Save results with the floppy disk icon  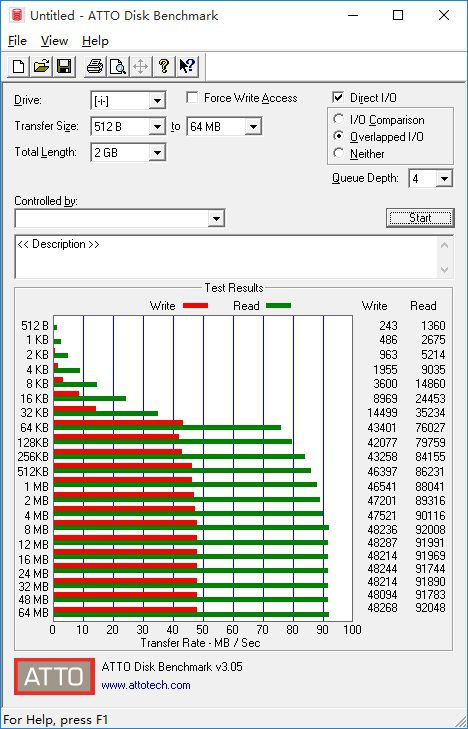(64, 66)
